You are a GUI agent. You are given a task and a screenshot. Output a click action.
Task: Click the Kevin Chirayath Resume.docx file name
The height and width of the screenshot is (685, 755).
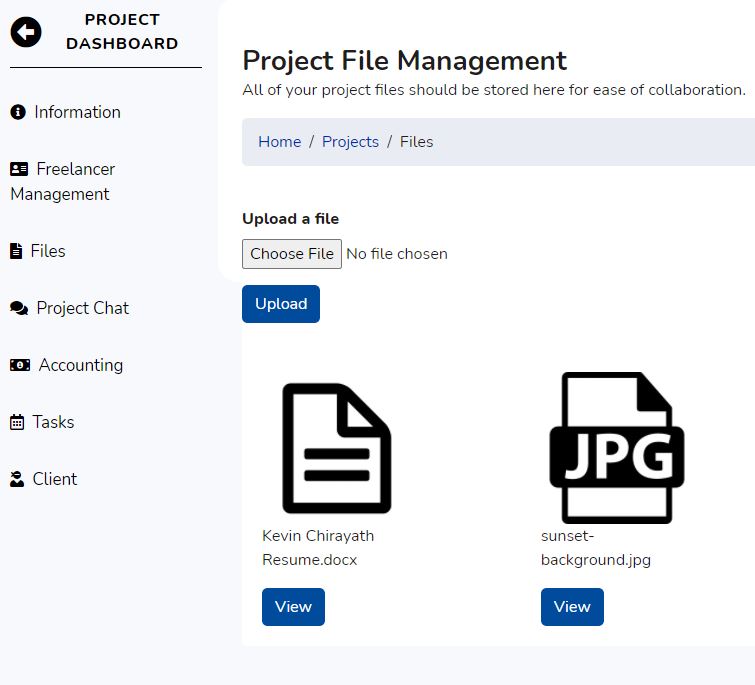coord(317,548)
